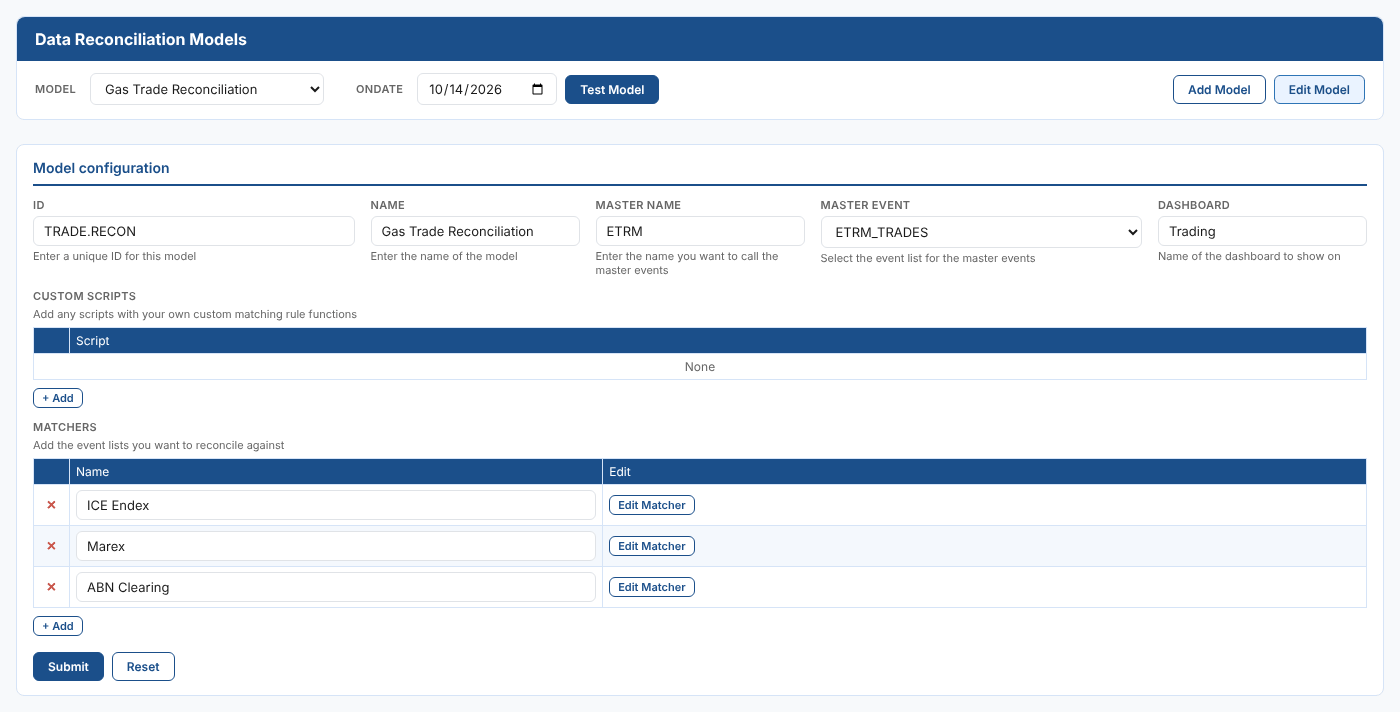Focus the ID field containing TRADE.RECON
The image size is (1400, 712).
[194, 231]
